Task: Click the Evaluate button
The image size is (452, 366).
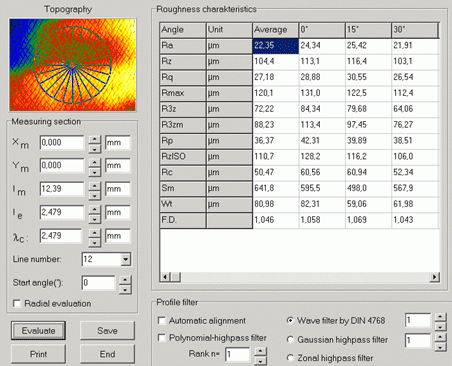Action: [38, 330]
